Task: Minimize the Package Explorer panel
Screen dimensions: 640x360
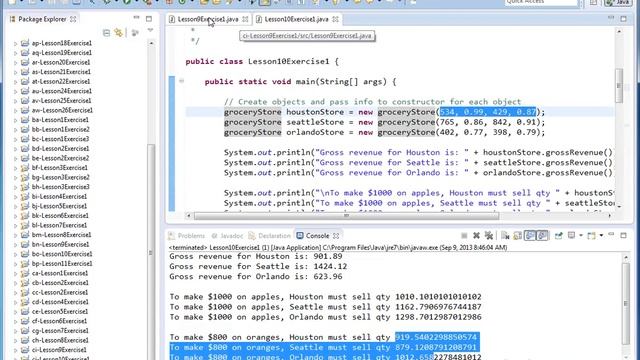Action: tap(136, 18)
